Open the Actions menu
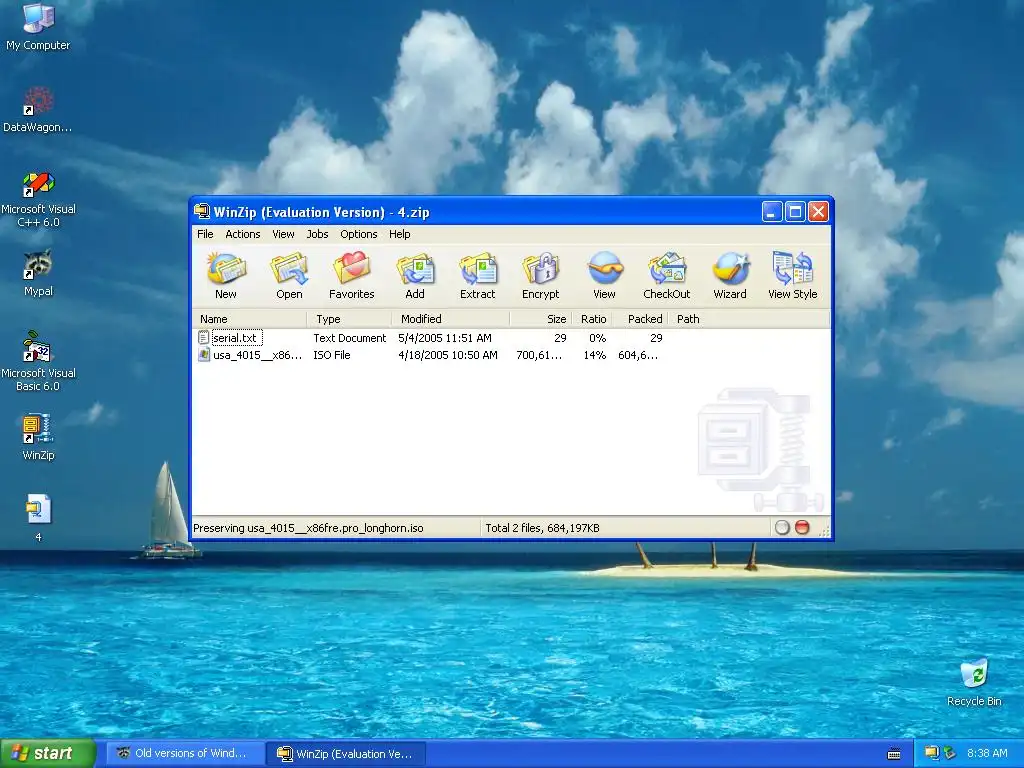1024x768 pixels. click(242, 234)
